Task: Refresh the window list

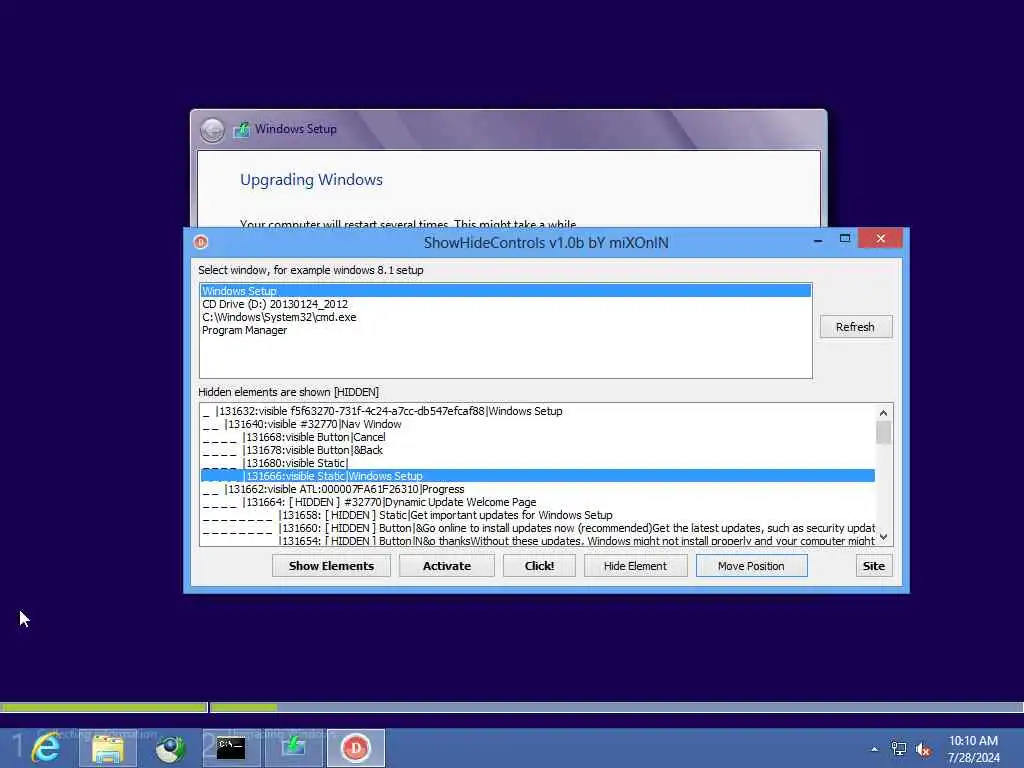Action: (856, 327)
